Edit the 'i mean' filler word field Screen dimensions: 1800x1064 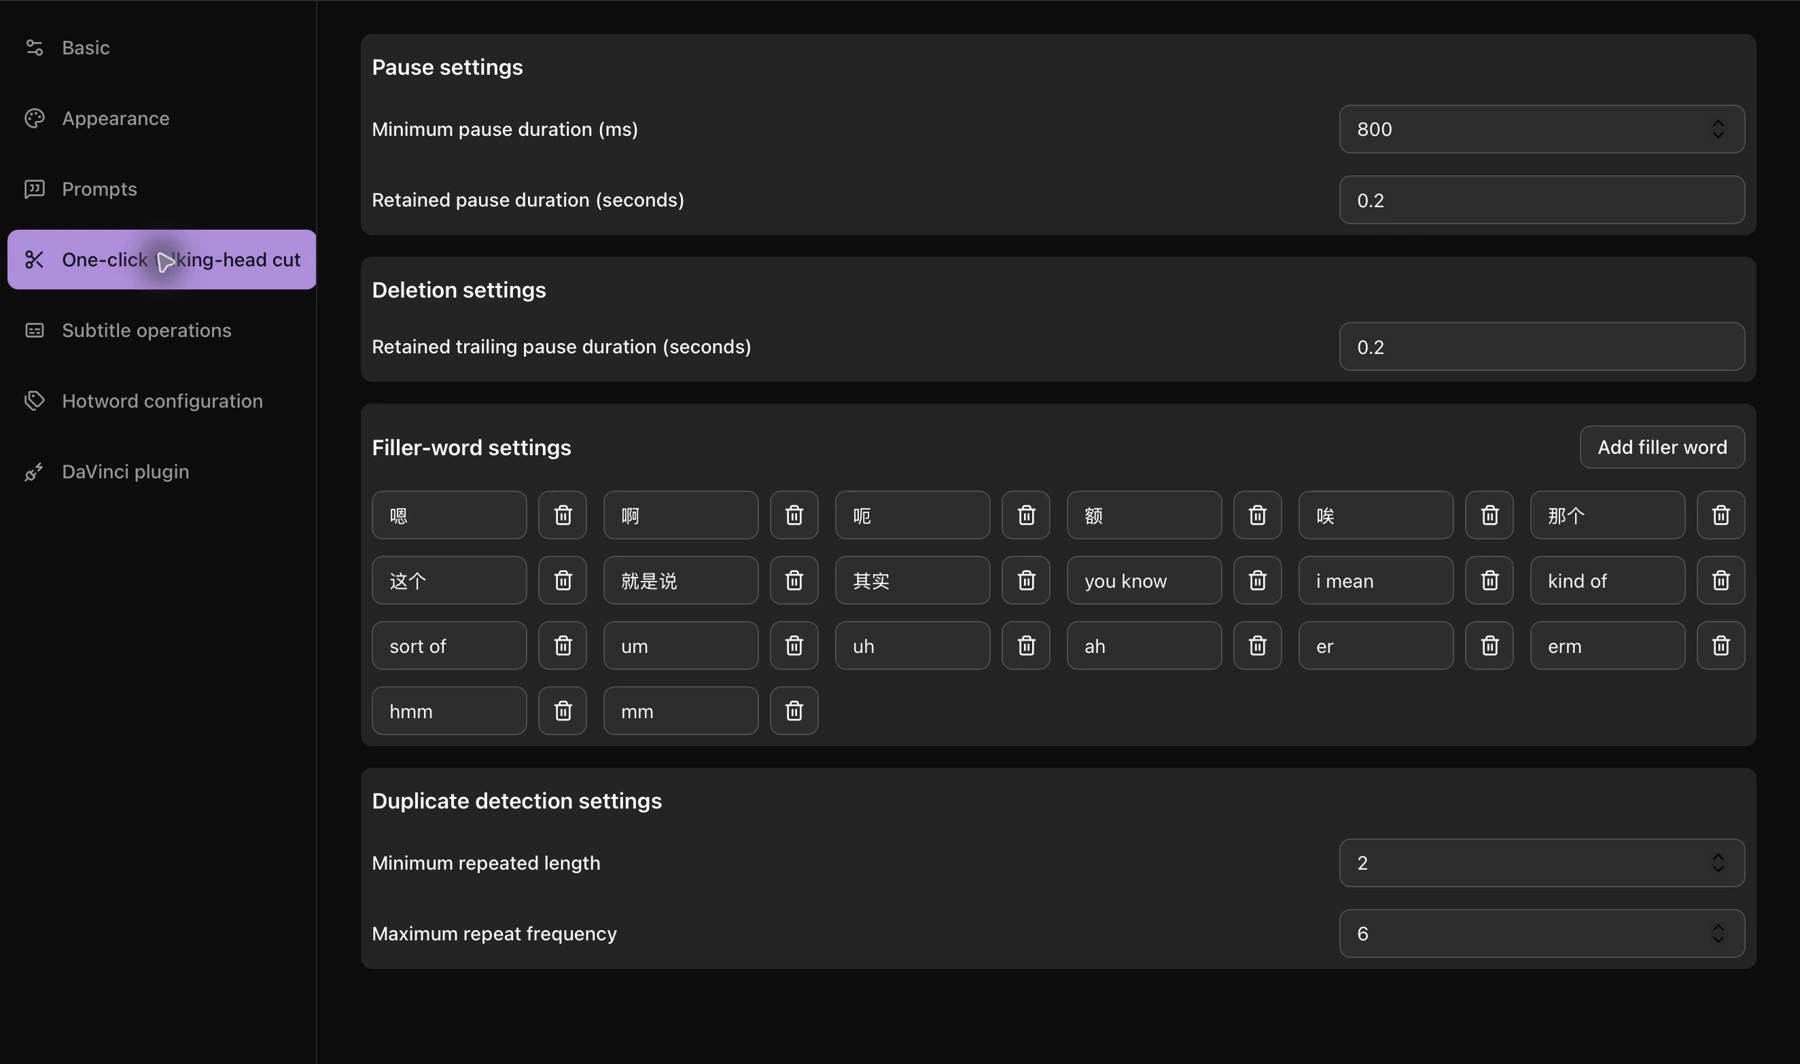click(x=1376, y=580)
